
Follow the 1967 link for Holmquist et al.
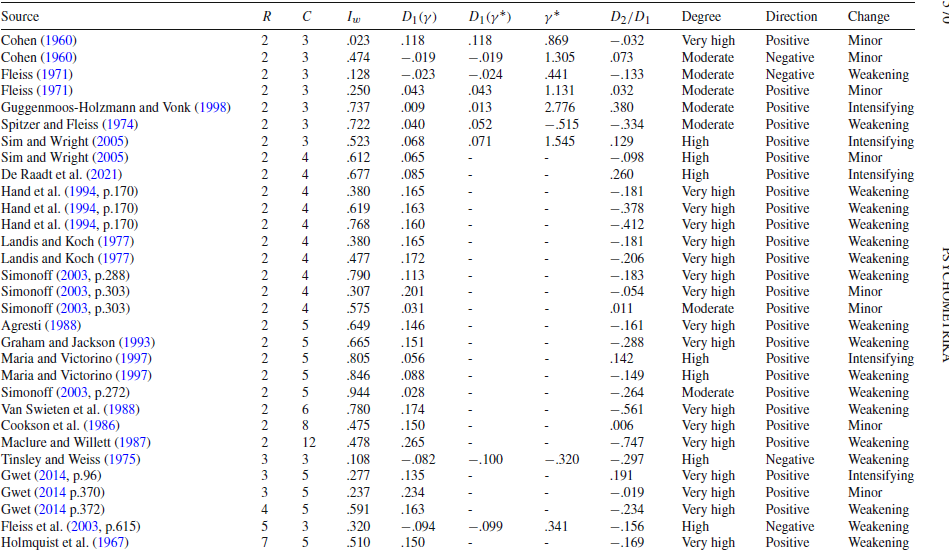(x=110, y=543)
